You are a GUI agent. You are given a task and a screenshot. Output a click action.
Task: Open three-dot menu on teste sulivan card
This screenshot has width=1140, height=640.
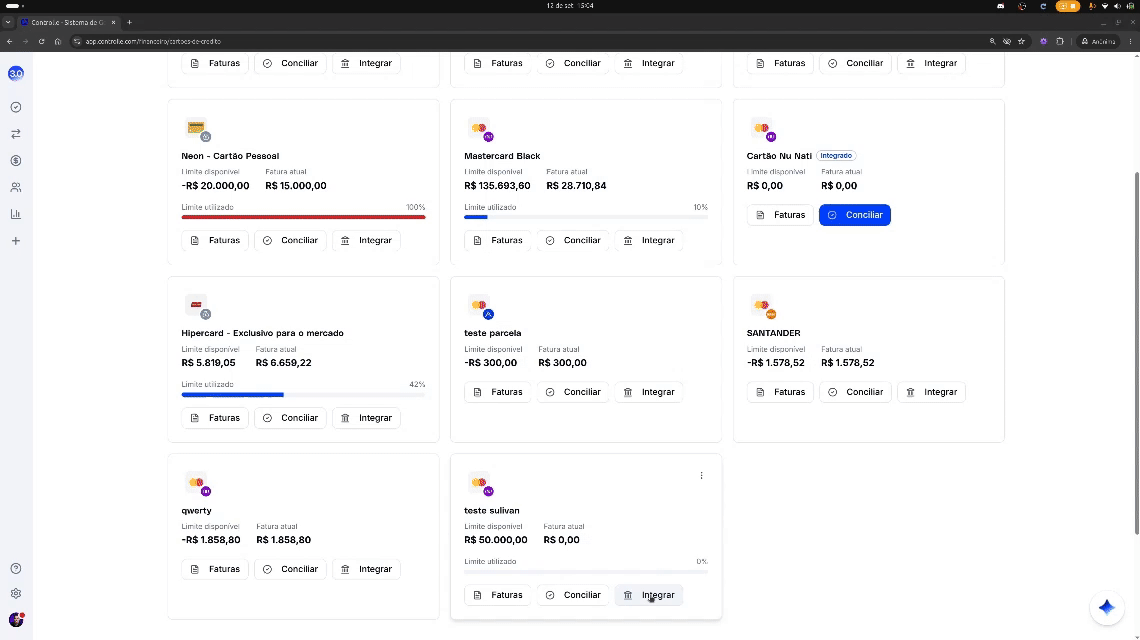pos(702,476)
